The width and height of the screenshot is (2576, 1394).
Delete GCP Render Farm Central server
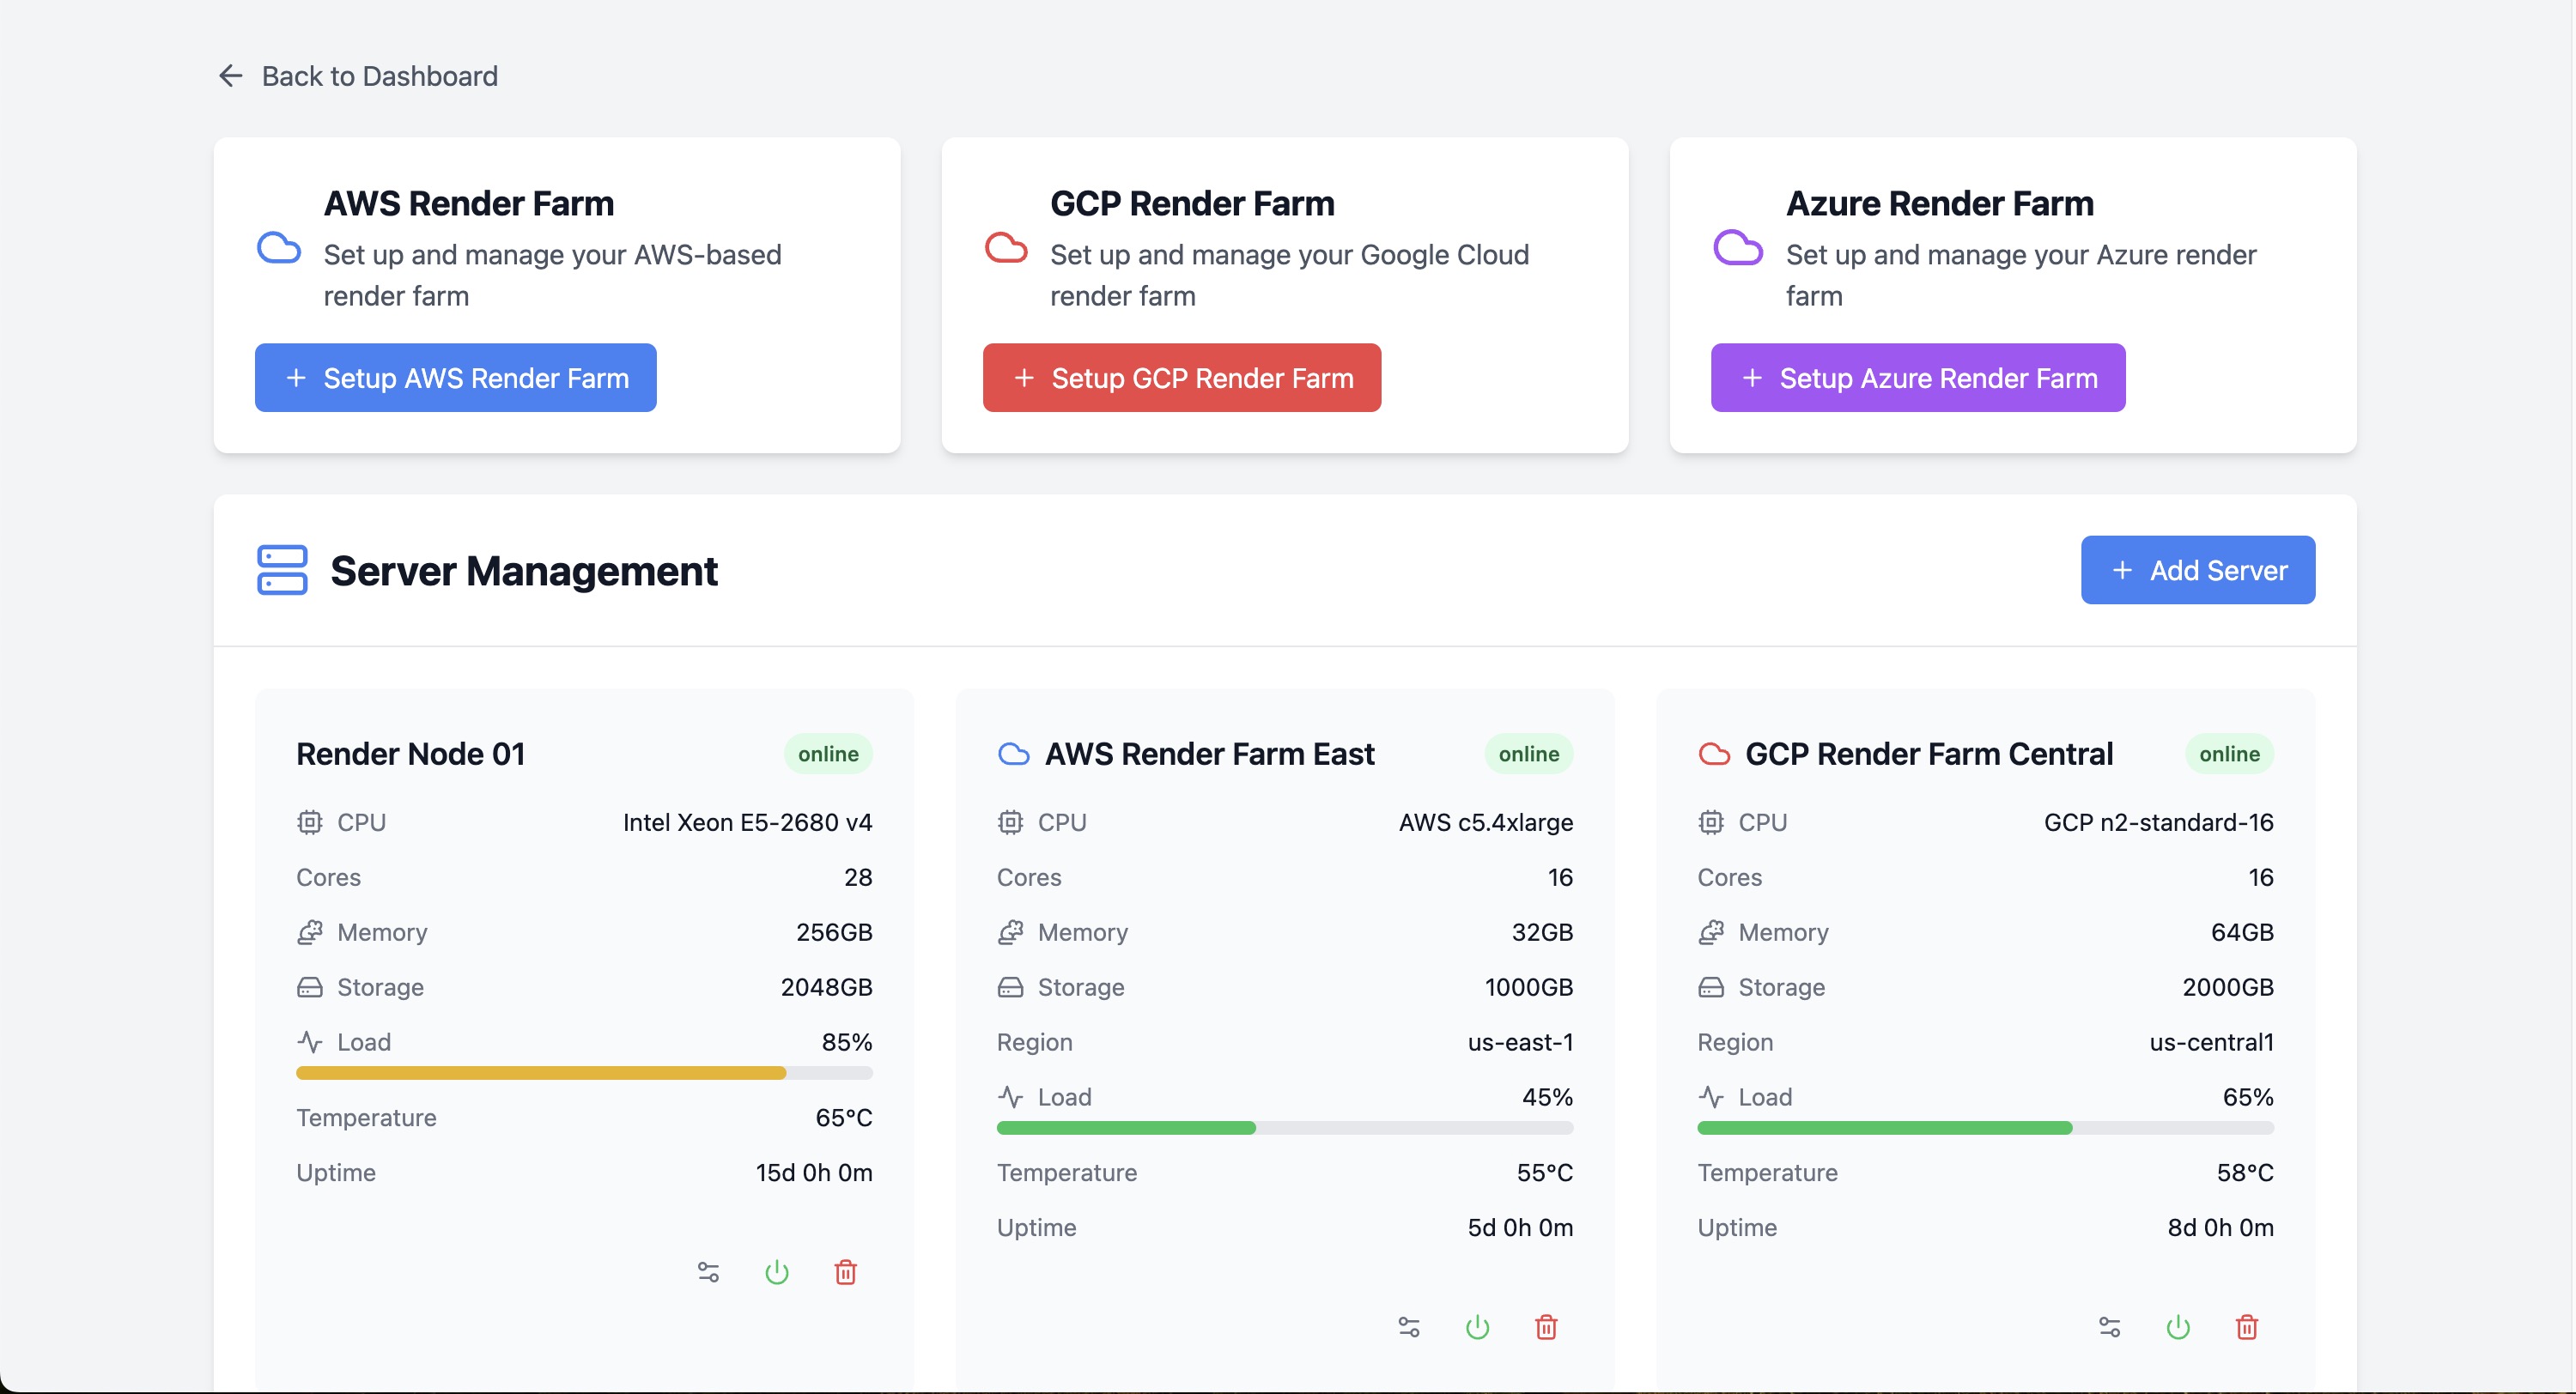[2247, 1327]
